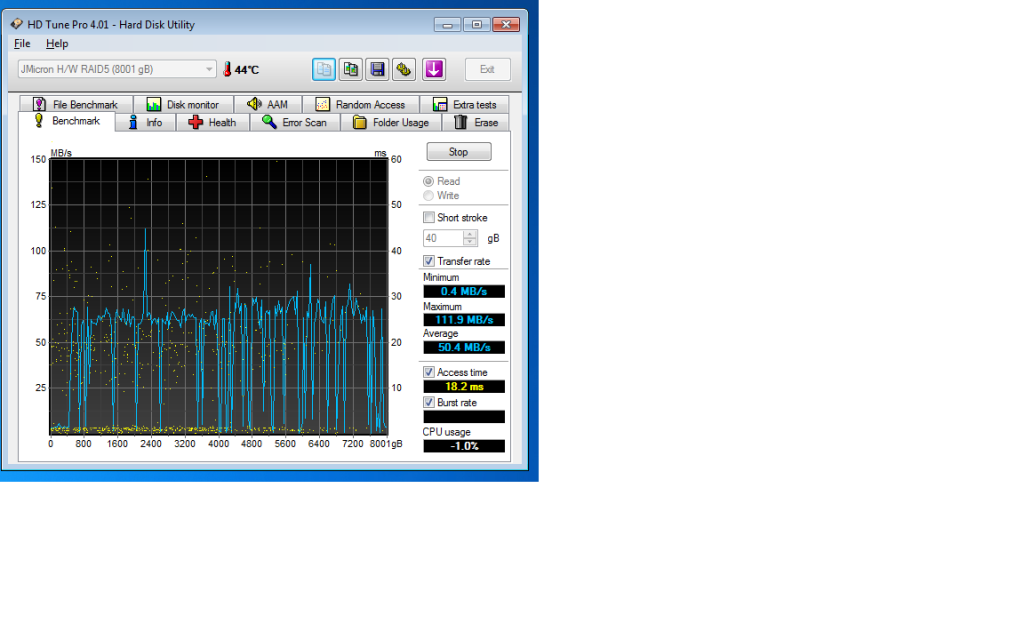Click the Maximum 111.9 MB/s value
This screenshot has width=1024, height=640.
464,319
